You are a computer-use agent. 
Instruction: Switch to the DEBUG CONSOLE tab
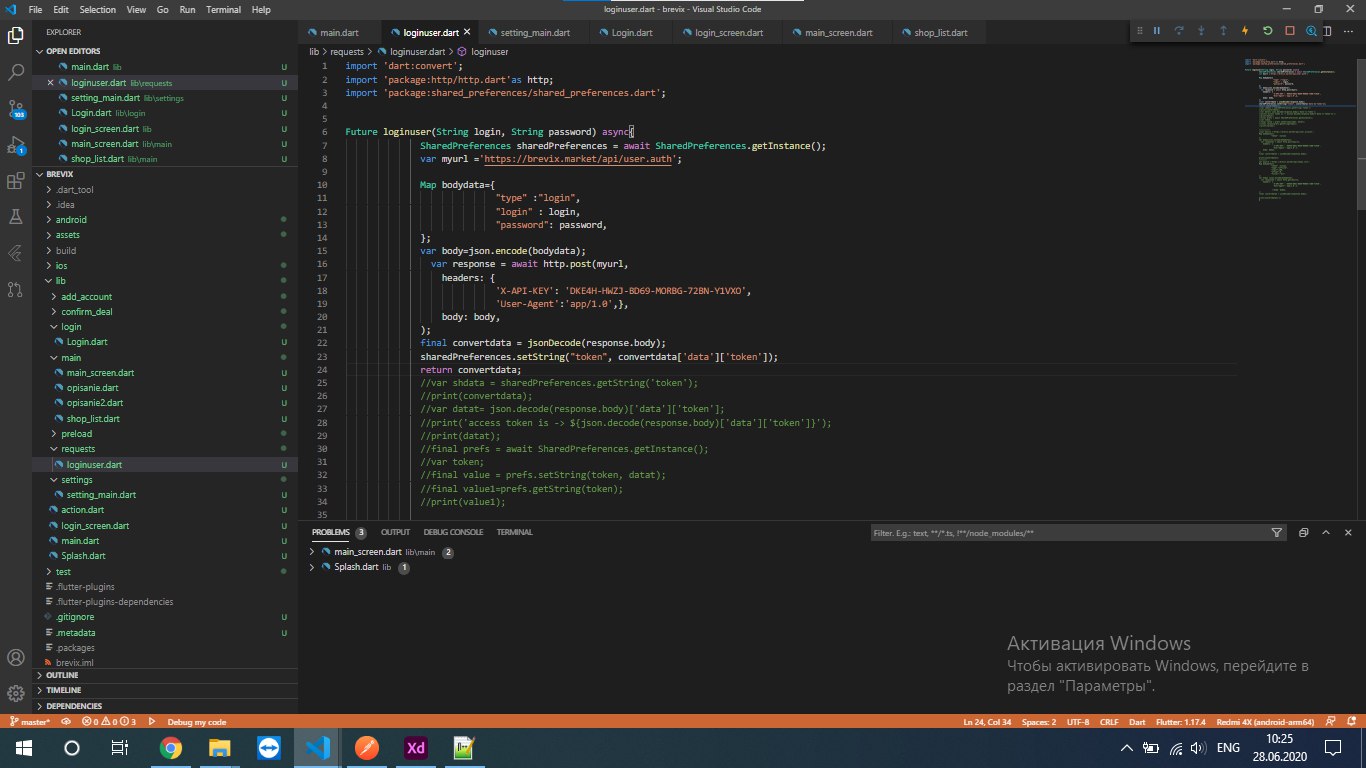[453, 532]
